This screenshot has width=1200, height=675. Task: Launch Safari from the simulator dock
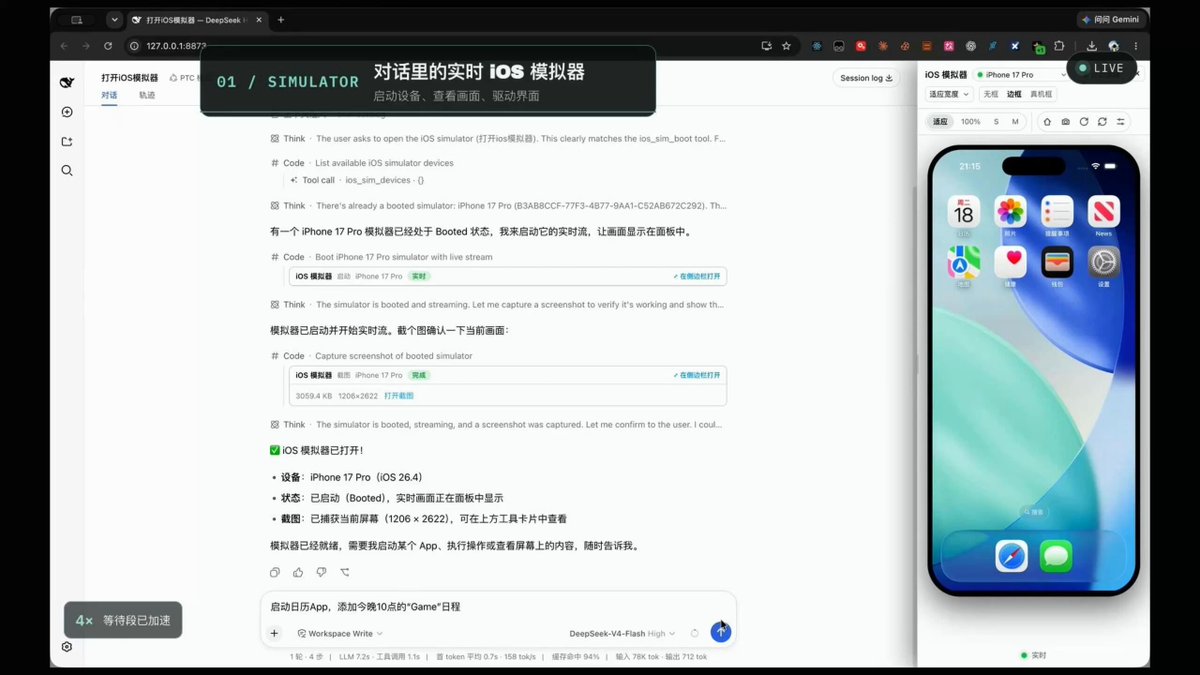(1011, 556)
